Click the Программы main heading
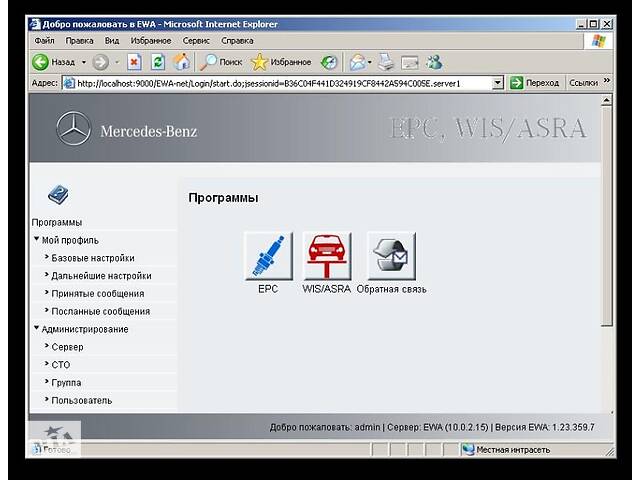 pyautogui.click(x=223, y=198)
